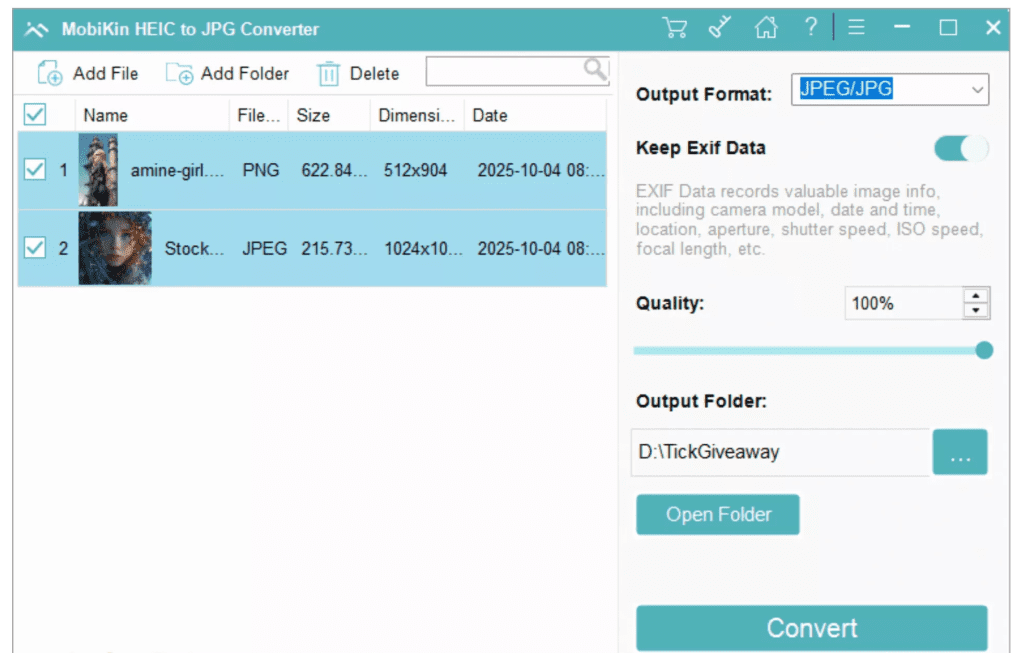1024x653 pixels.
Task: Open the home page icon
Action: [x=766, y=29]
